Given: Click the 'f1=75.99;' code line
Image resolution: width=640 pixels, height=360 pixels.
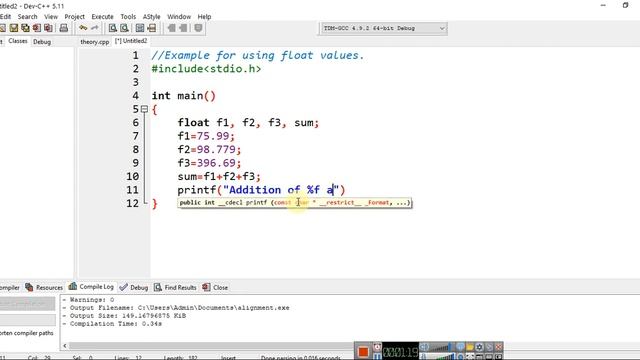Looking at the screenshot, I should pyautogui.click(x=206, y=136).
